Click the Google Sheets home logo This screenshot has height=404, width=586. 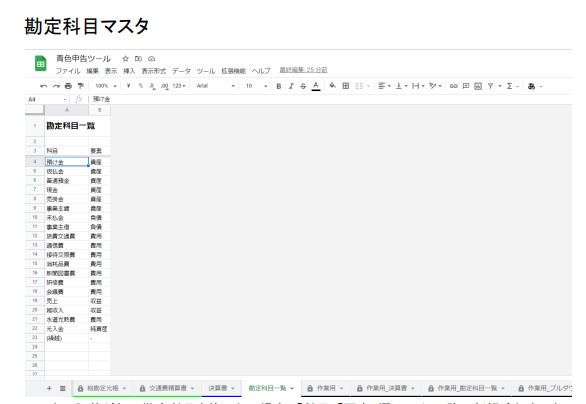(40, 63)
